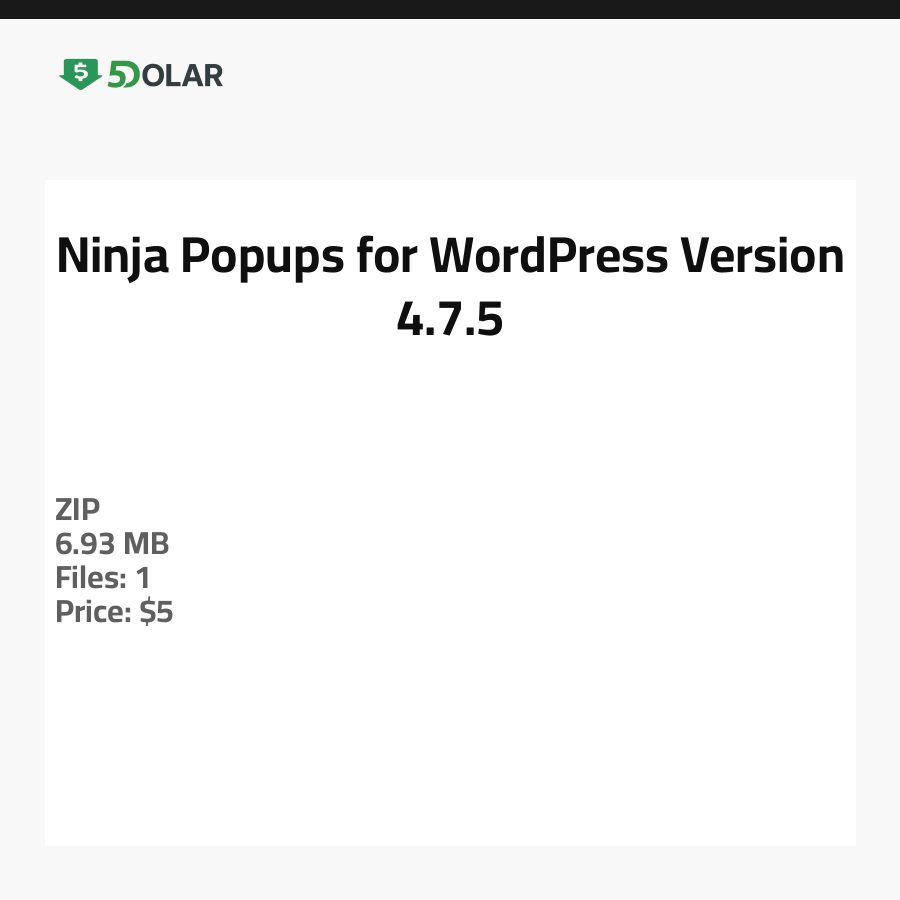Click the 4.7.5 version number
900x900 pixels.
450,320
